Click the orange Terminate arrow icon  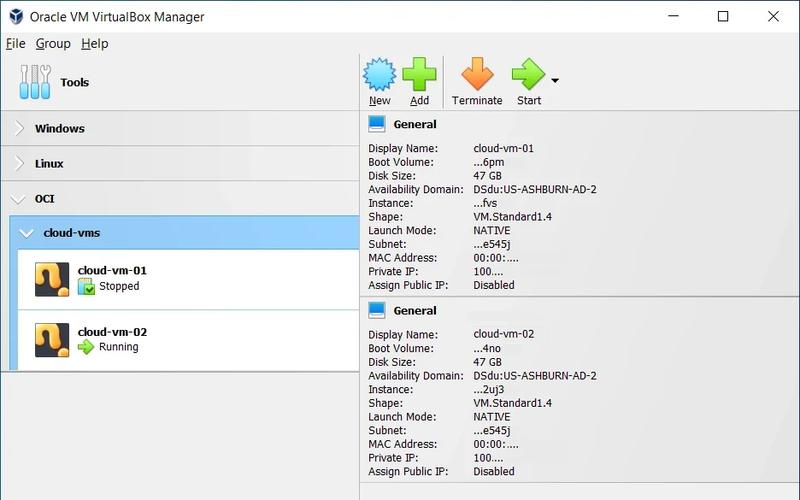[477, 74]
